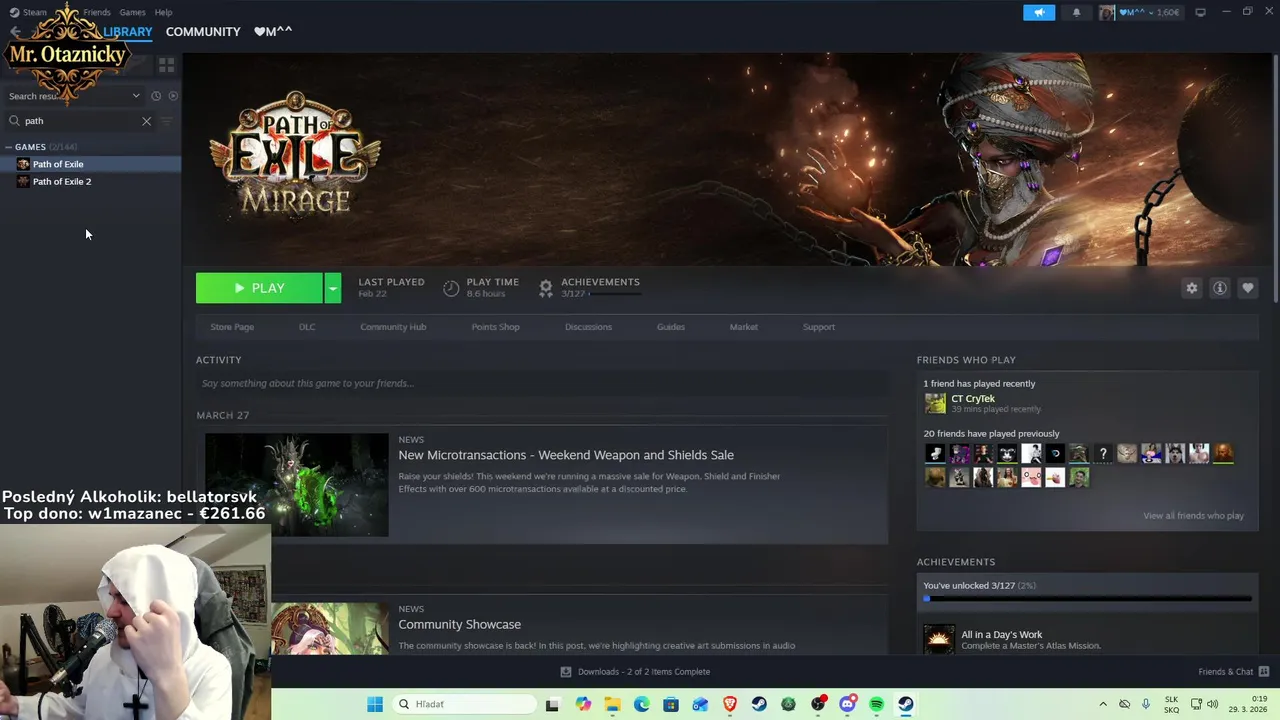Open Weekend Weapon and Shields Sale news
1280x720 pixels.
pyautogui.click(x=566, y=455)
